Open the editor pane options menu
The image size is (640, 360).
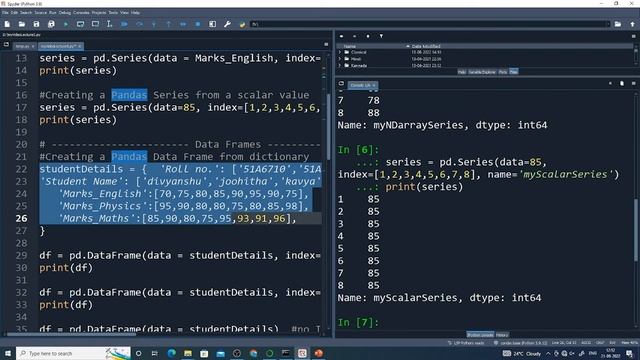[326, 44]
